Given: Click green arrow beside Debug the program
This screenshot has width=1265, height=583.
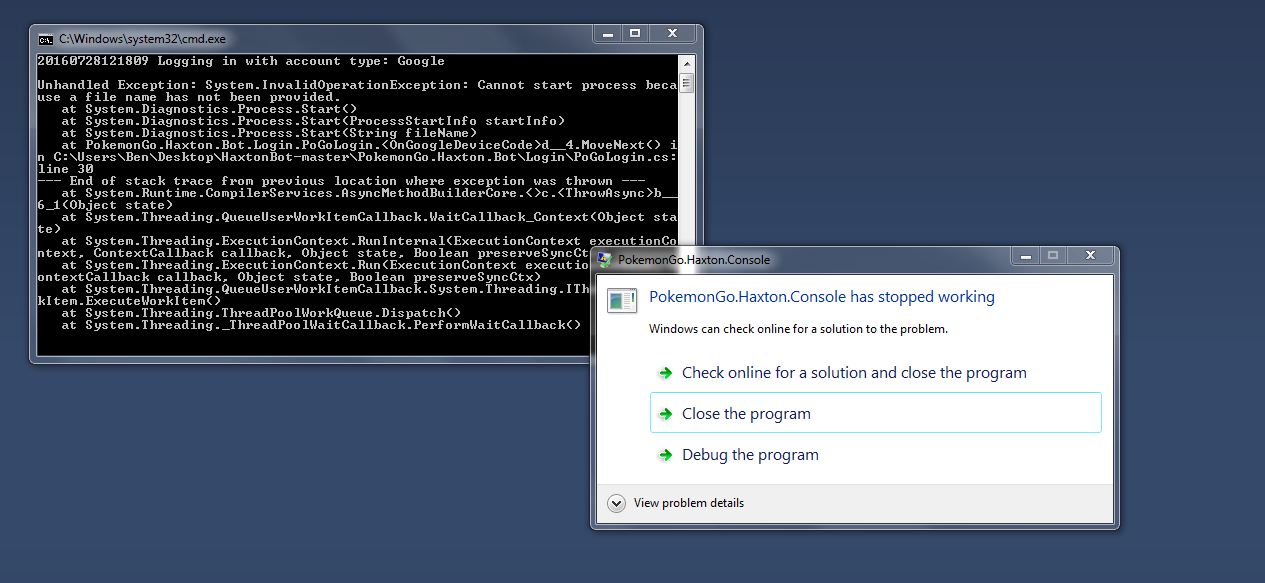Looking at the screenshot, I should [x=665, y=455].
